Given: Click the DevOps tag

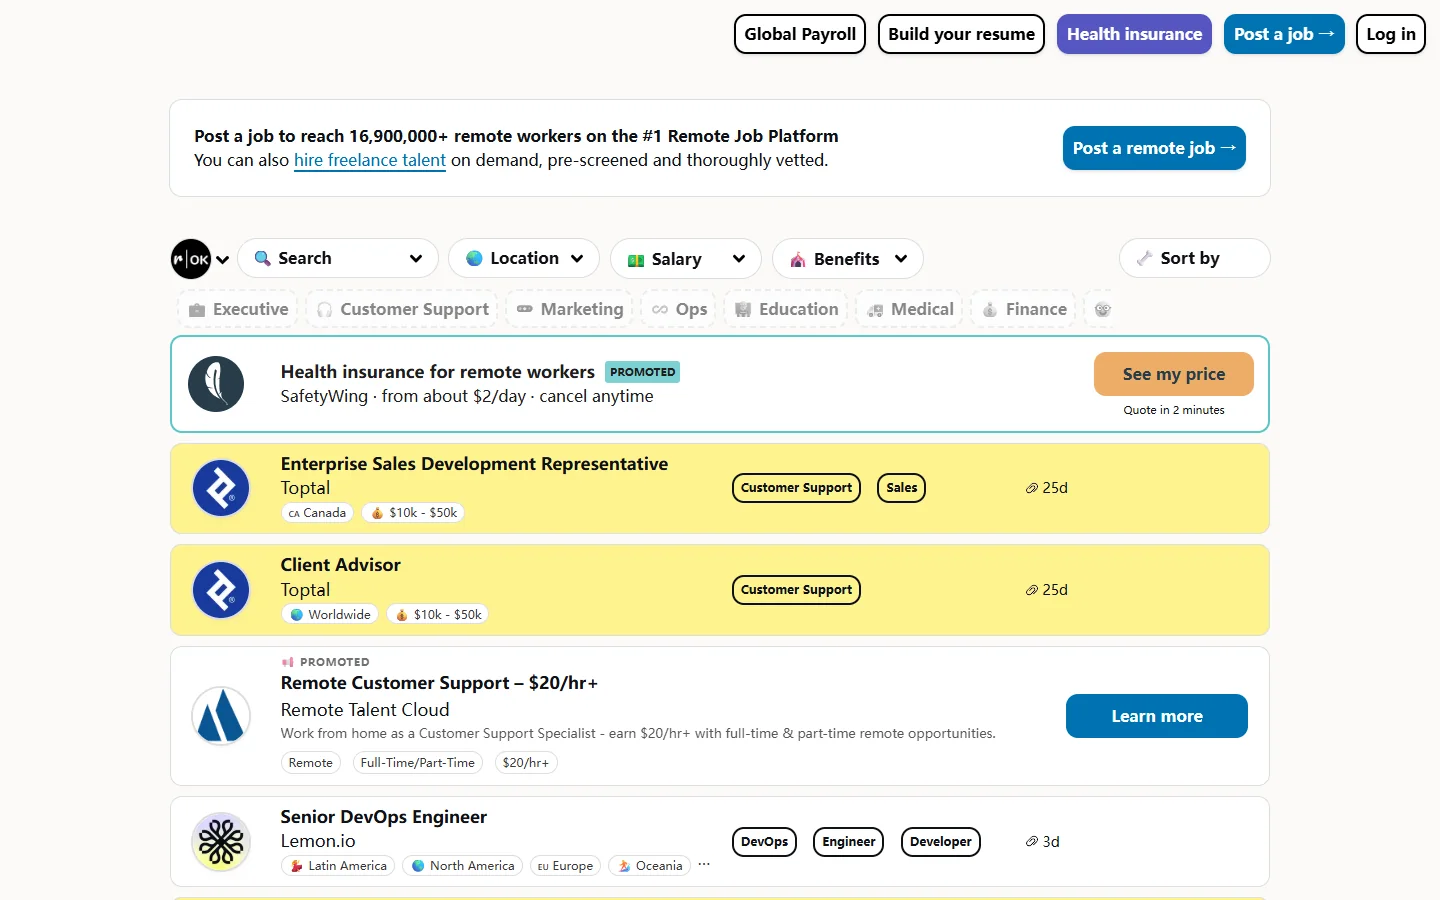Looking at the screenshot, I should coord(765,842).
